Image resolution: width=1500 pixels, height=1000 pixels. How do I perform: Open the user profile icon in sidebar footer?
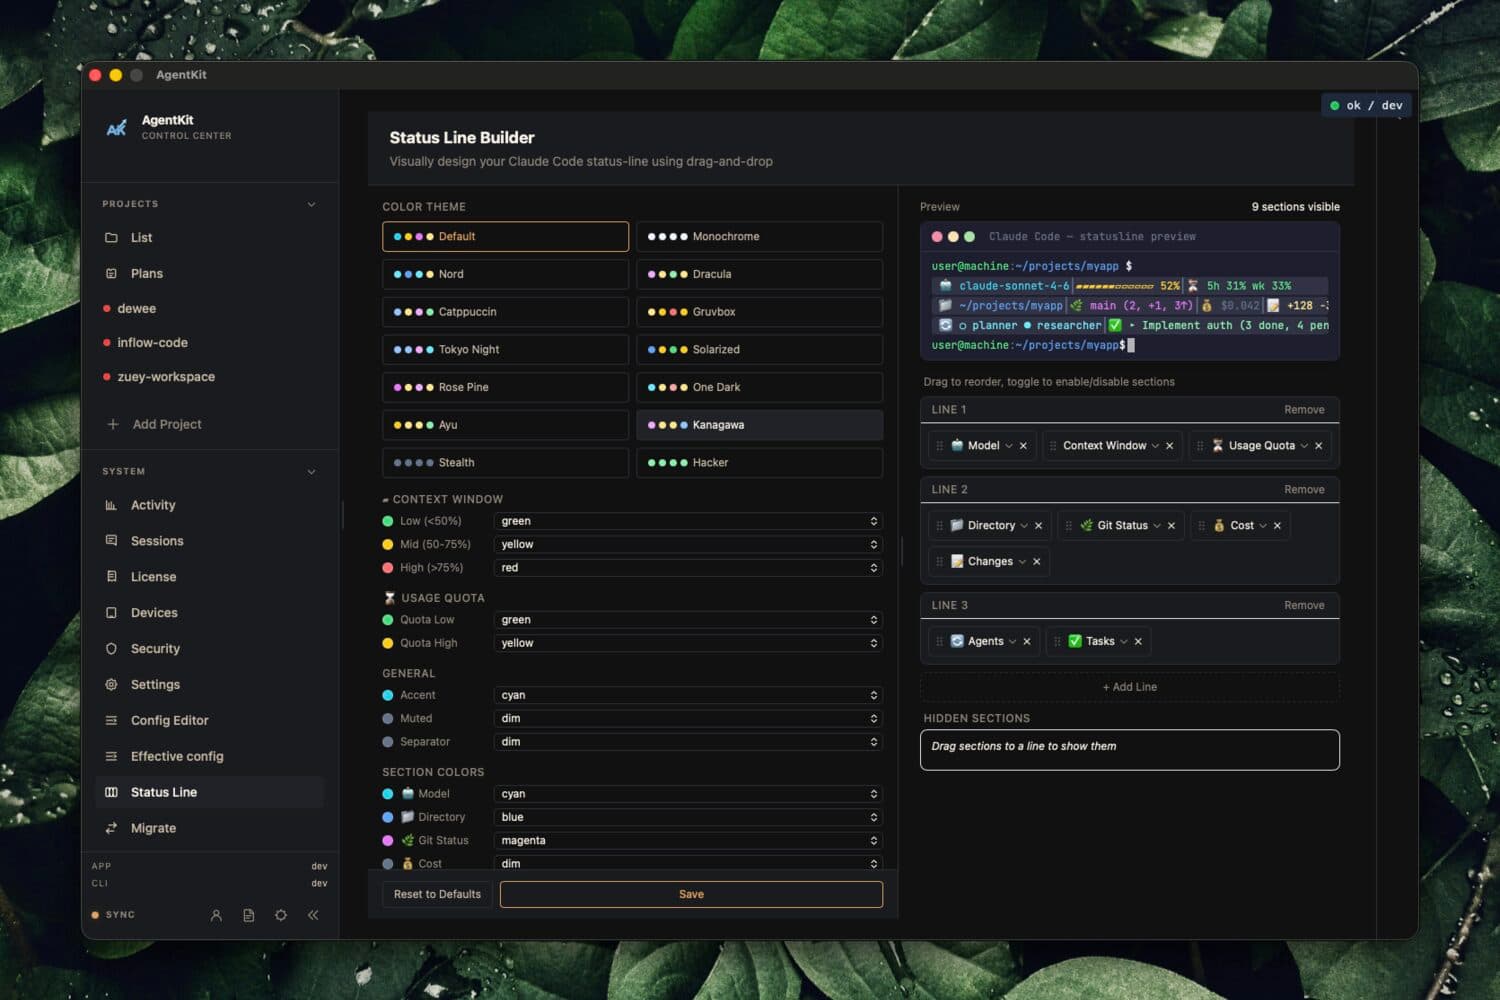216,915
